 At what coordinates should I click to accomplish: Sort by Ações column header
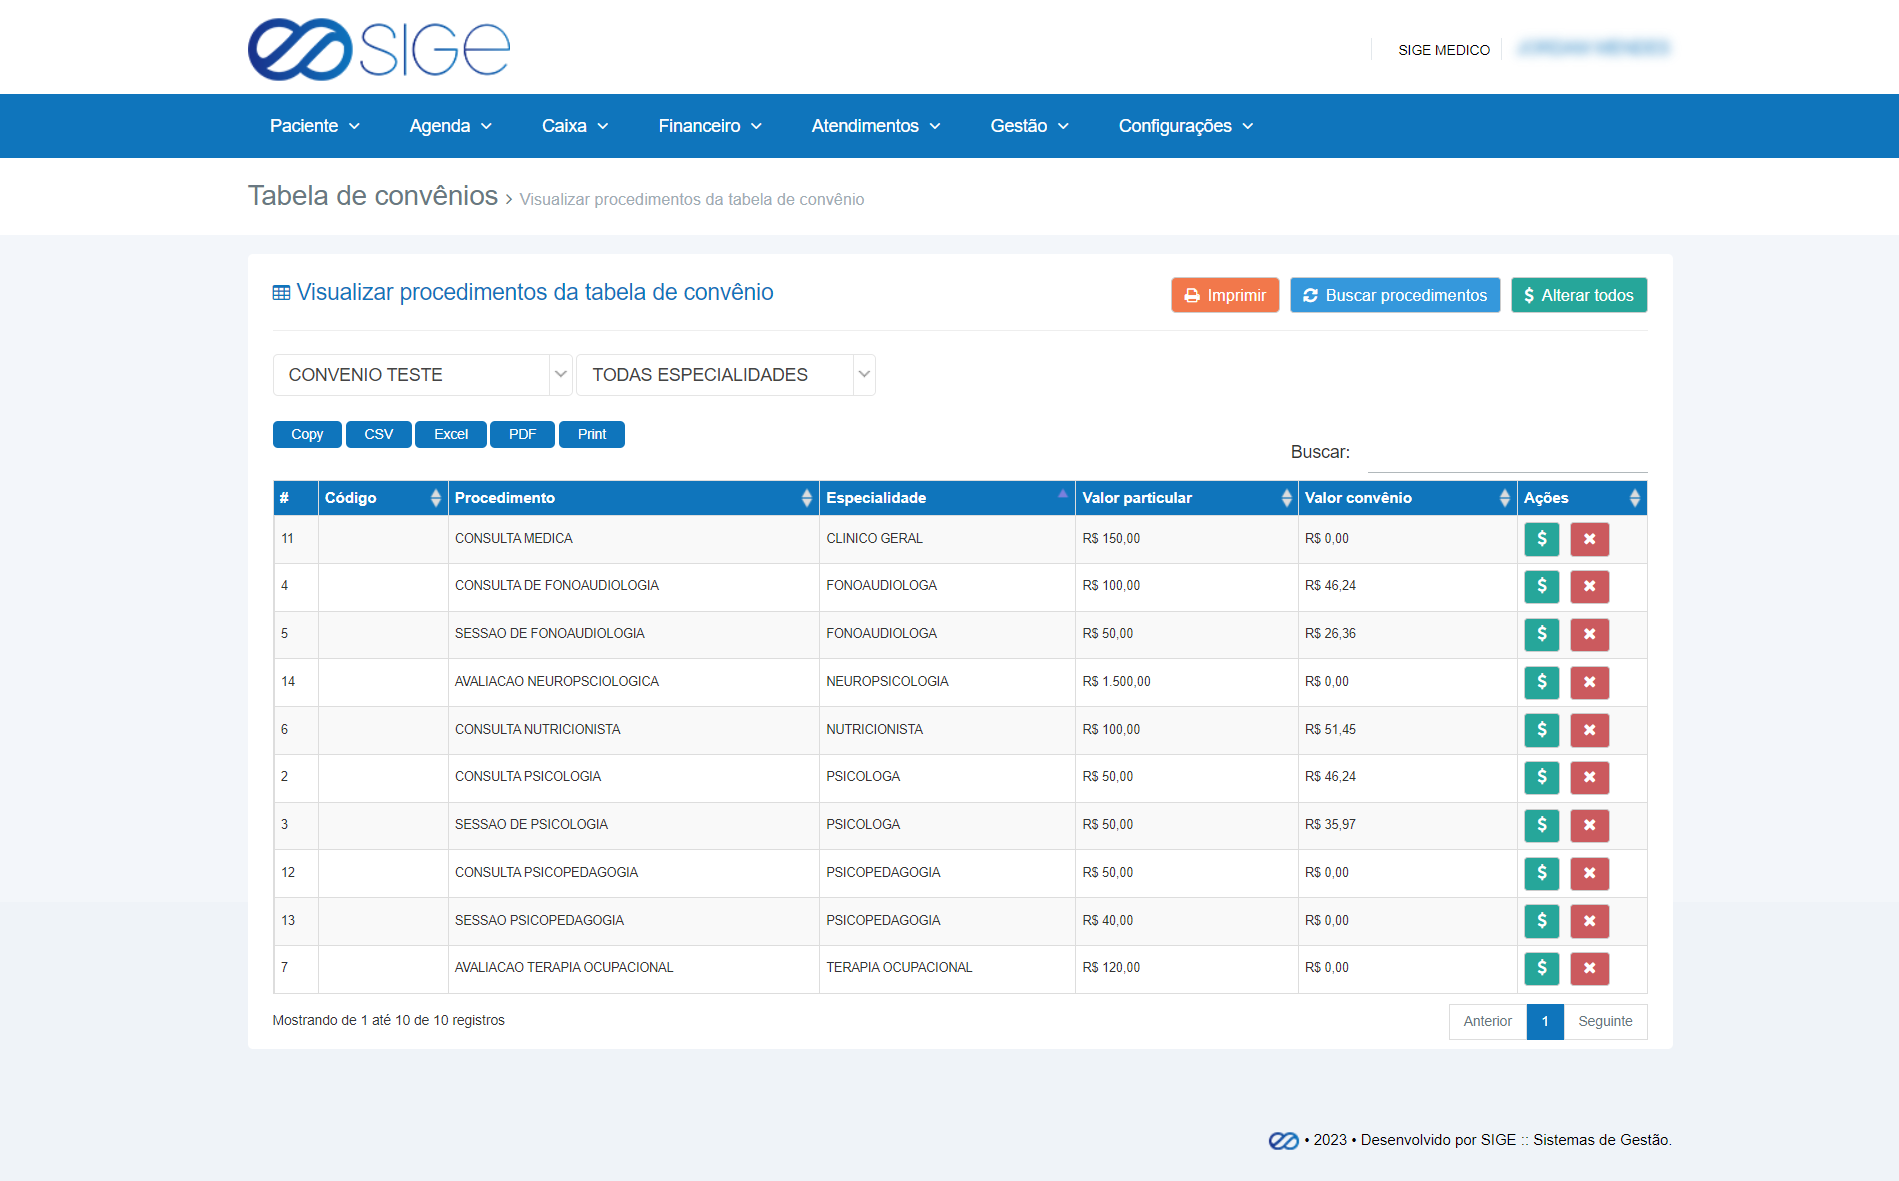(x=1582, y=498)
